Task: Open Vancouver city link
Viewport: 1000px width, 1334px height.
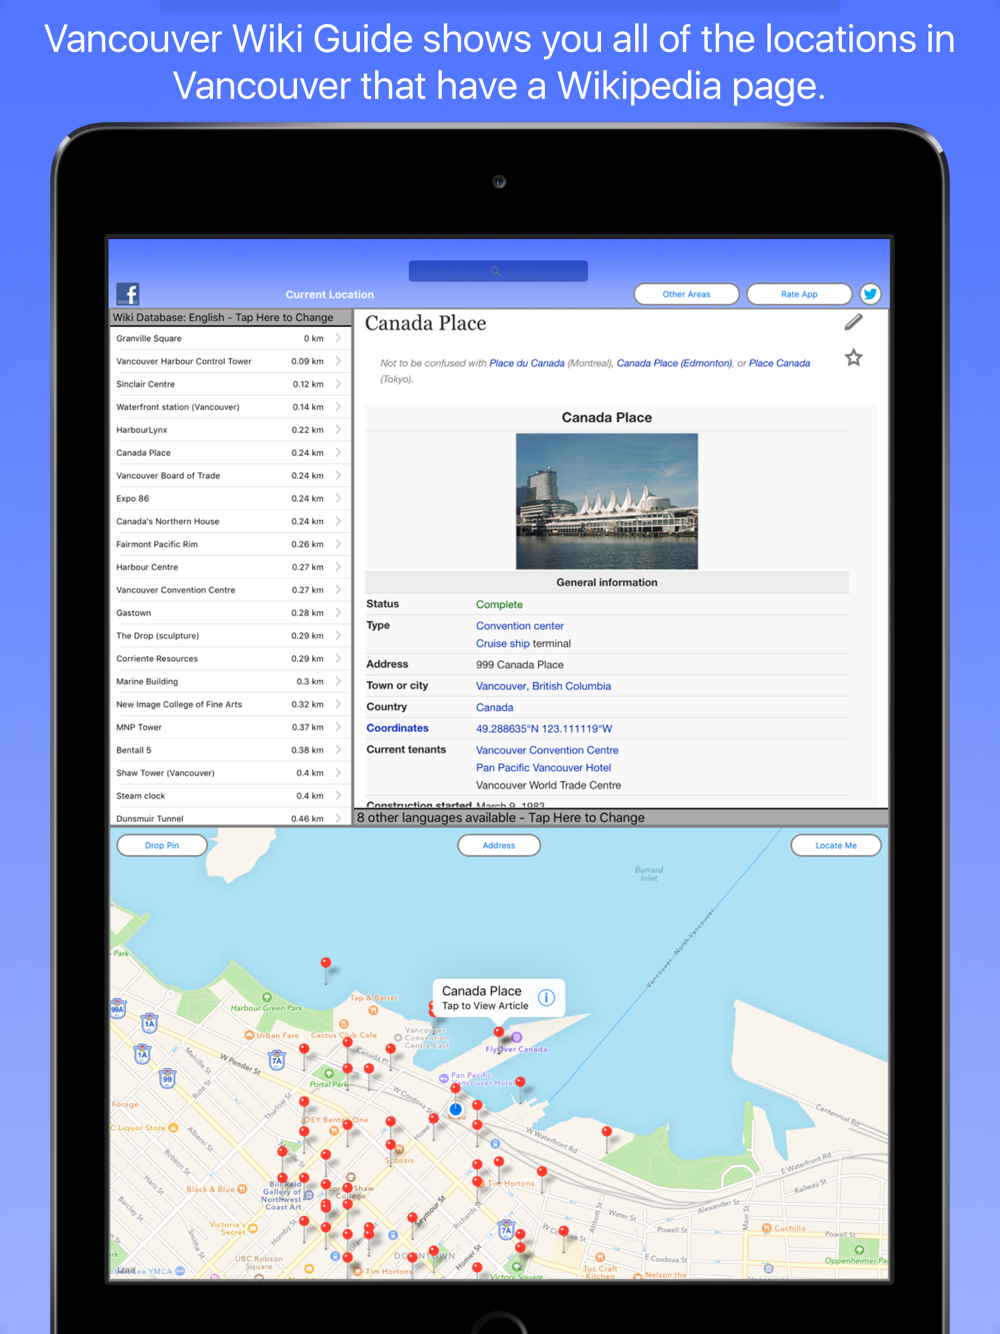Action: (x=501, y=686)
